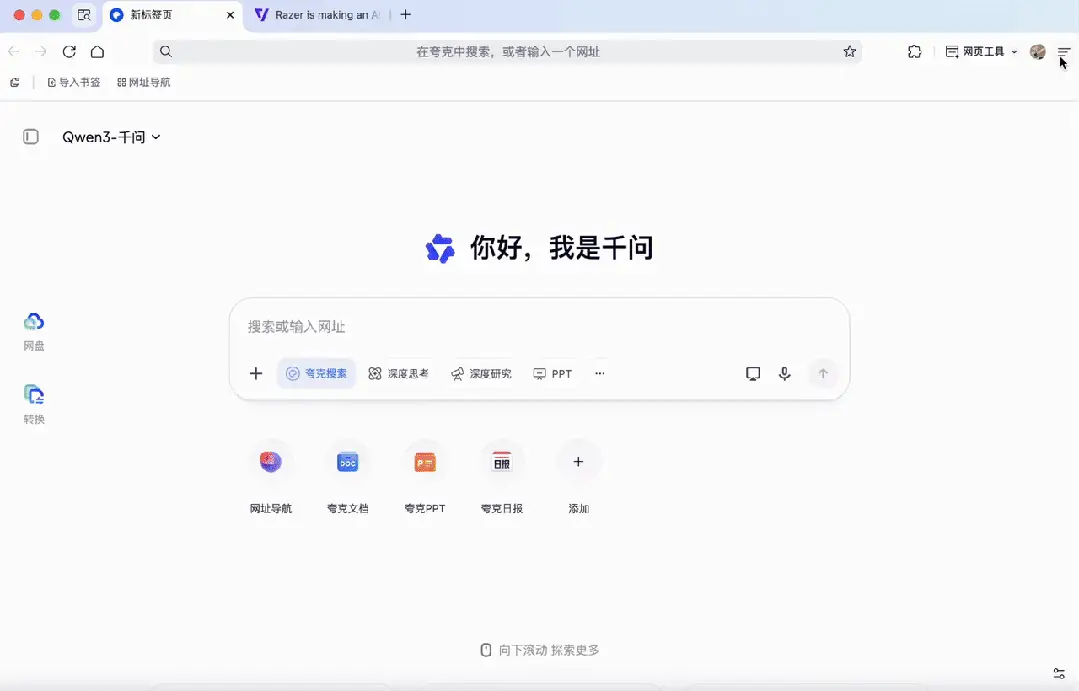Open the PPT creation mode

552,373
